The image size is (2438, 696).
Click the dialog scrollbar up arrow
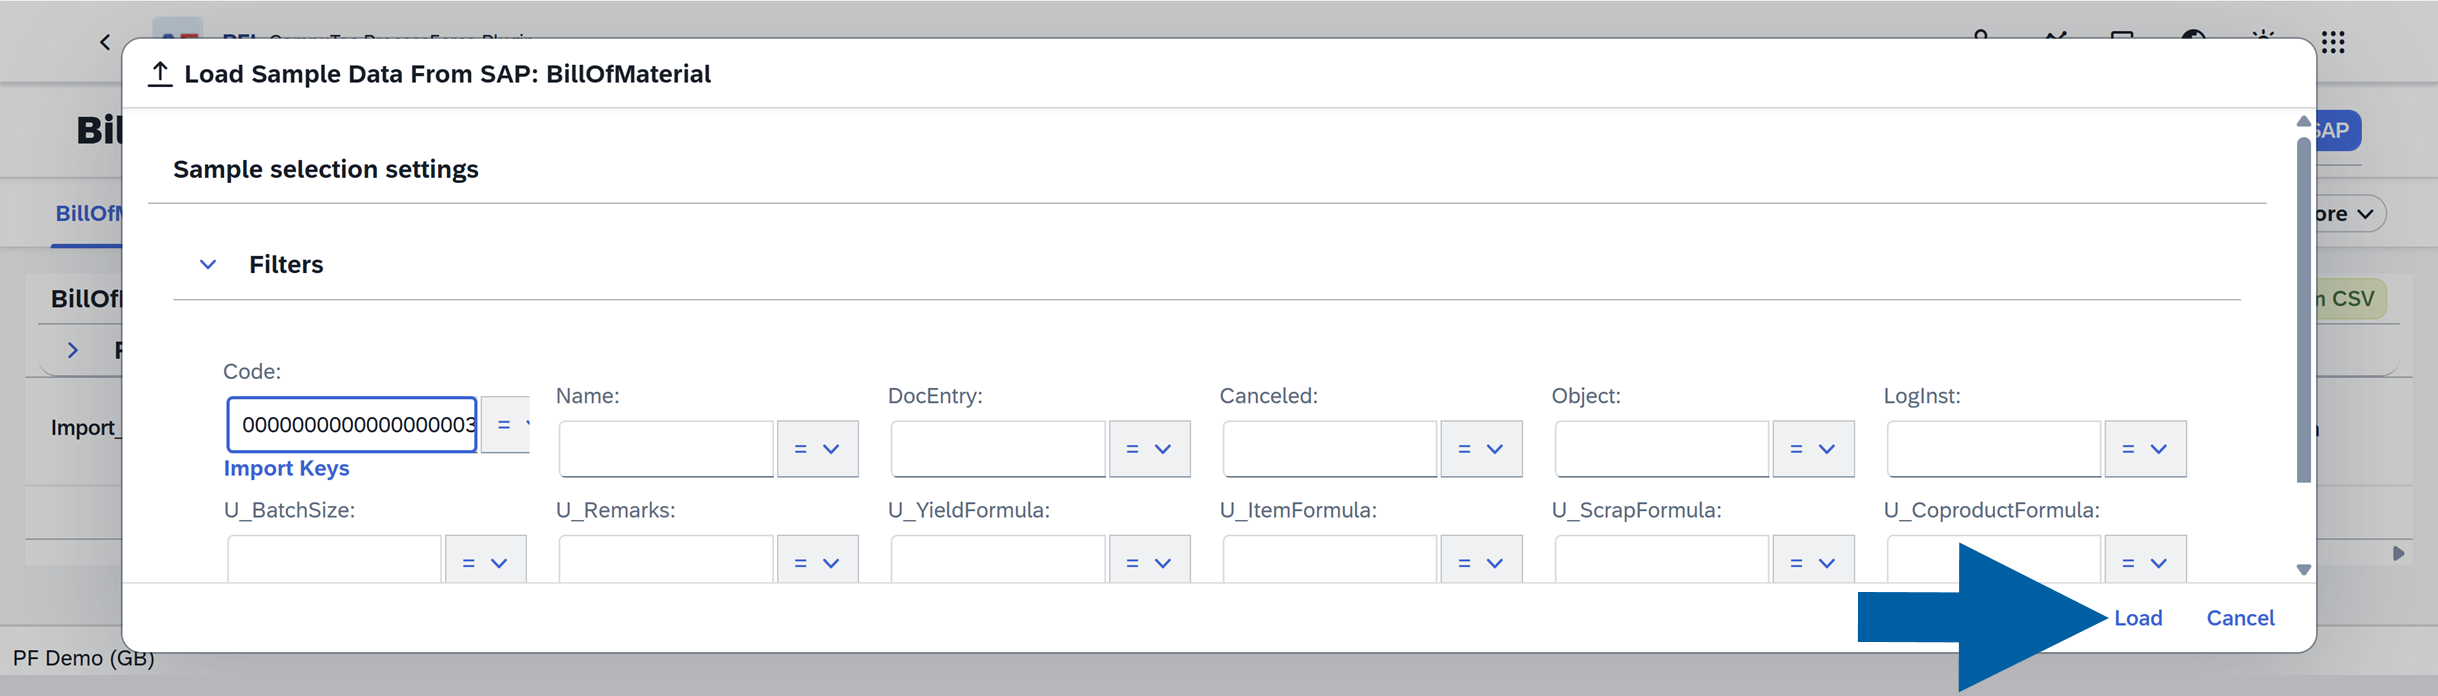tap(2303, 121)
